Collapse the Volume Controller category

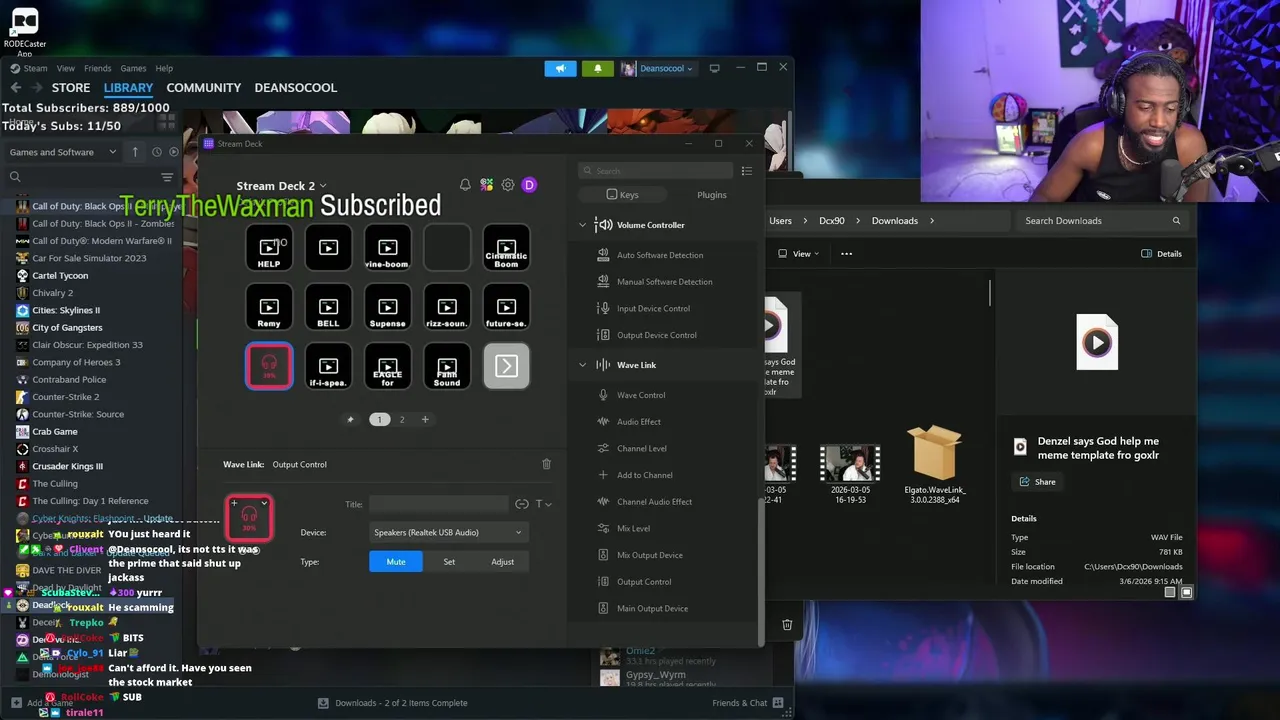[x=583, y=225]
